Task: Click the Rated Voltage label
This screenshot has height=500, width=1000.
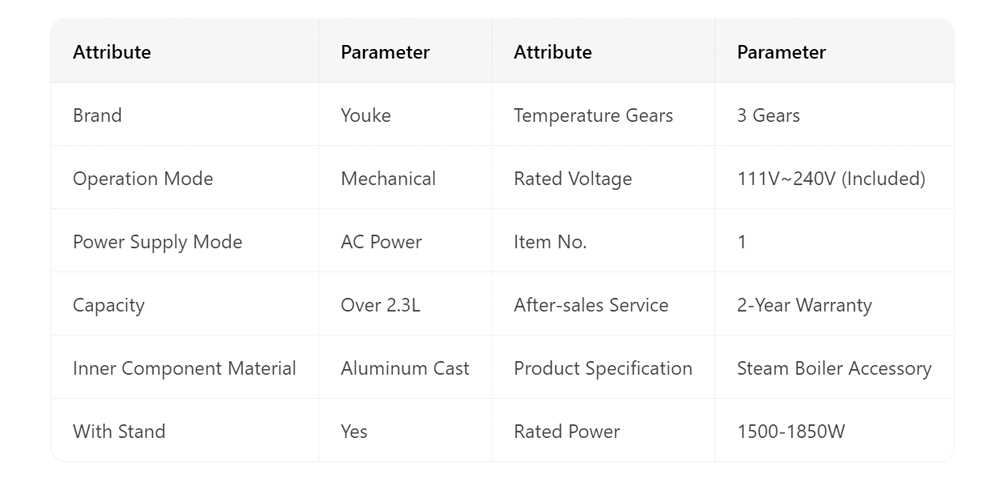Action: coord(573,179)
